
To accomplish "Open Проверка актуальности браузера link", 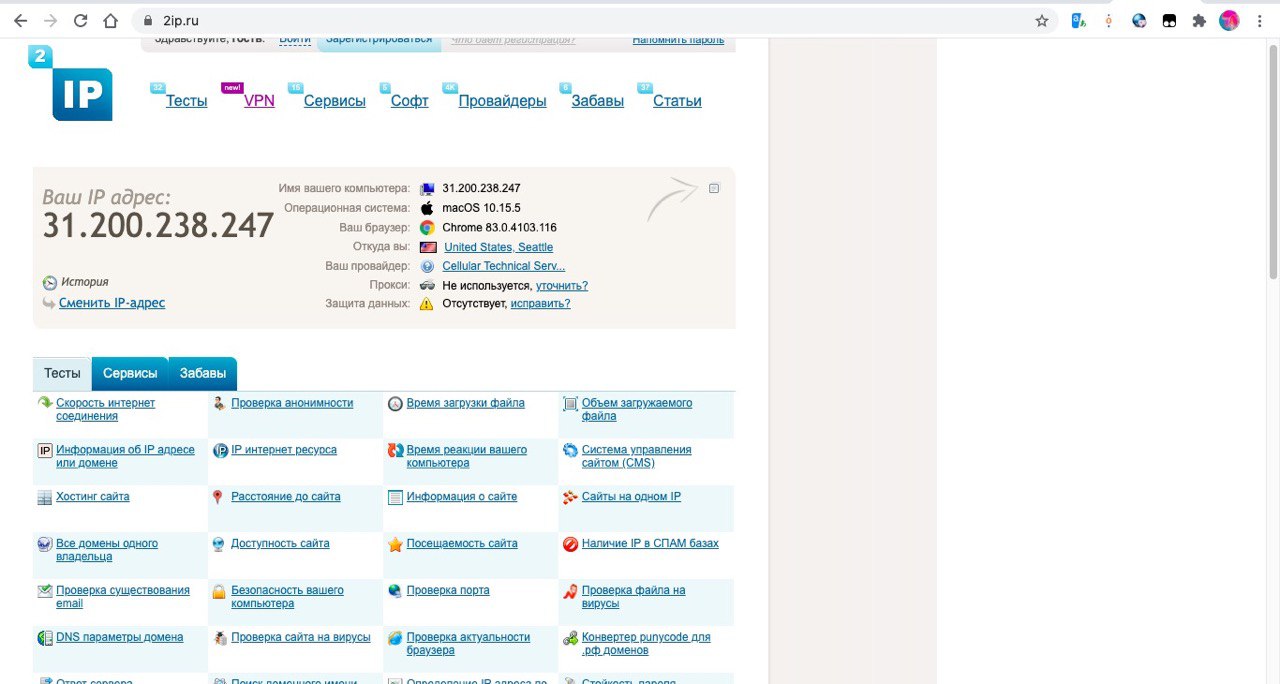I will click(x=468, y=644).
